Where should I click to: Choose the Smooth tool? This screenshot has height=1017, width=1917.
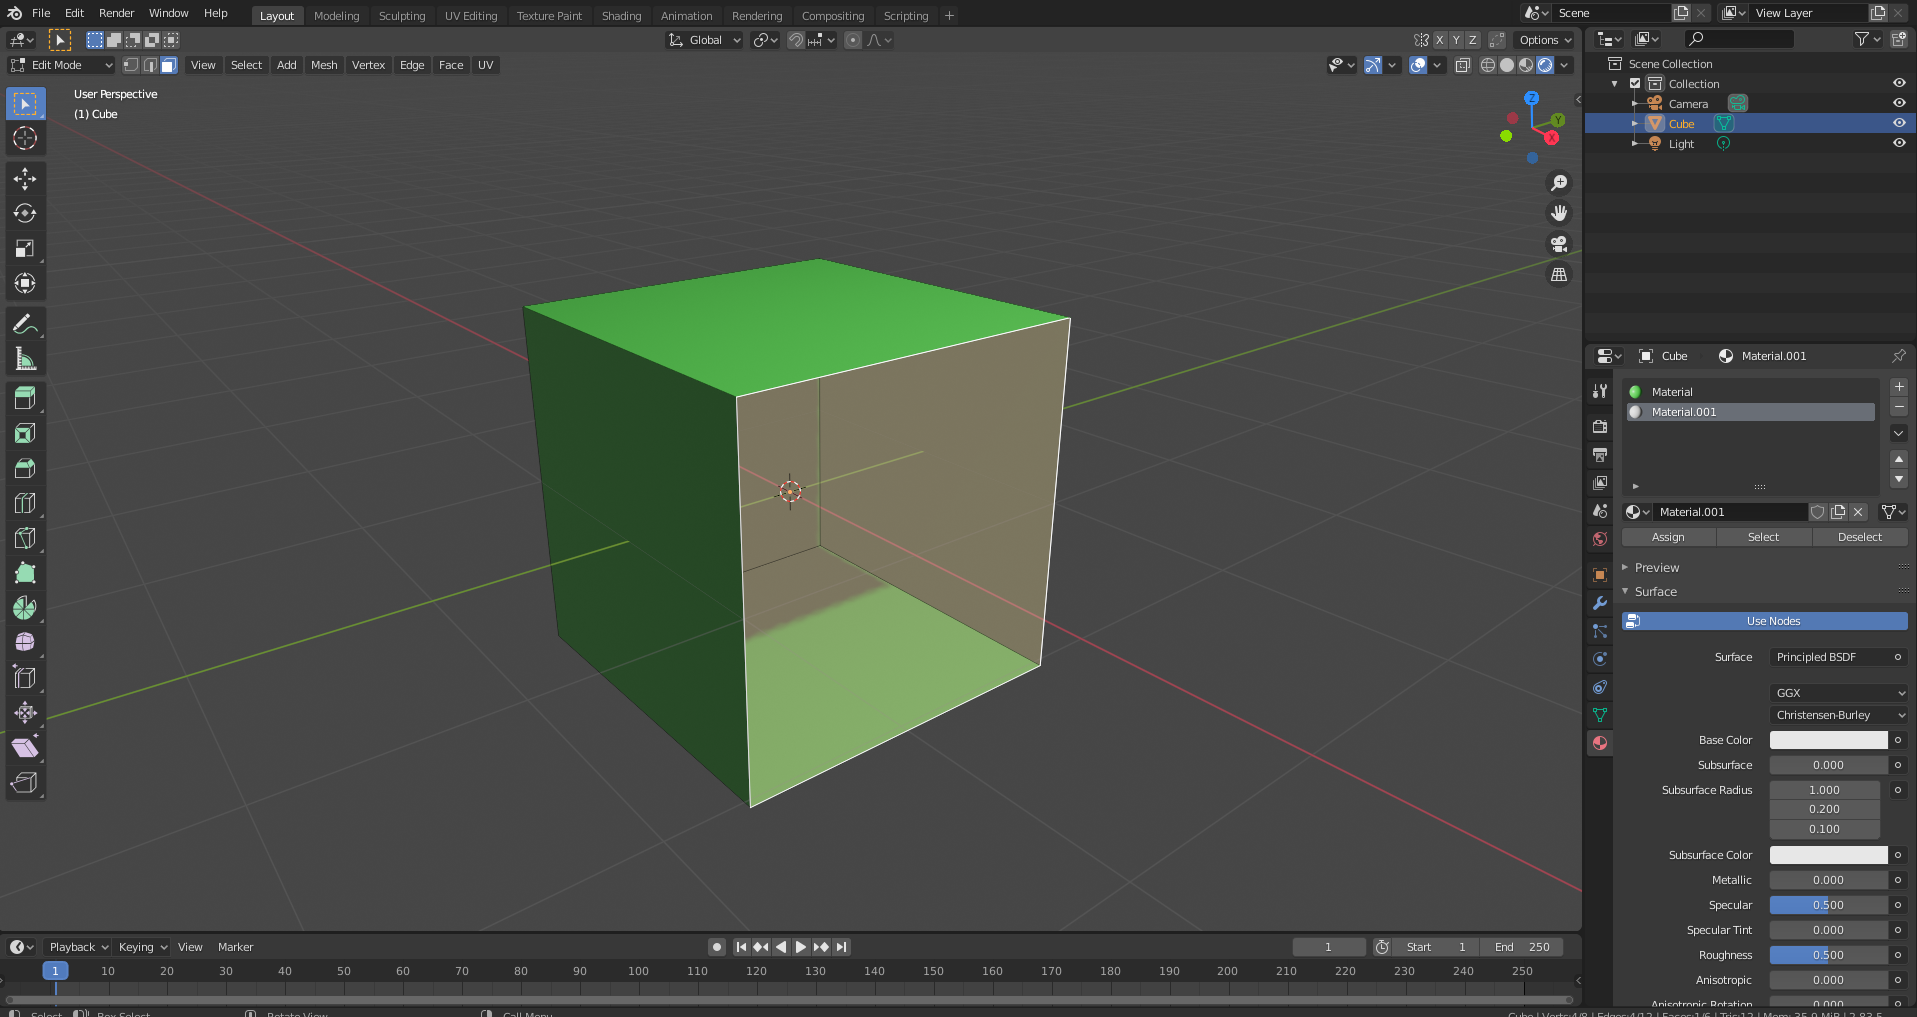click(x=25, y=643)
